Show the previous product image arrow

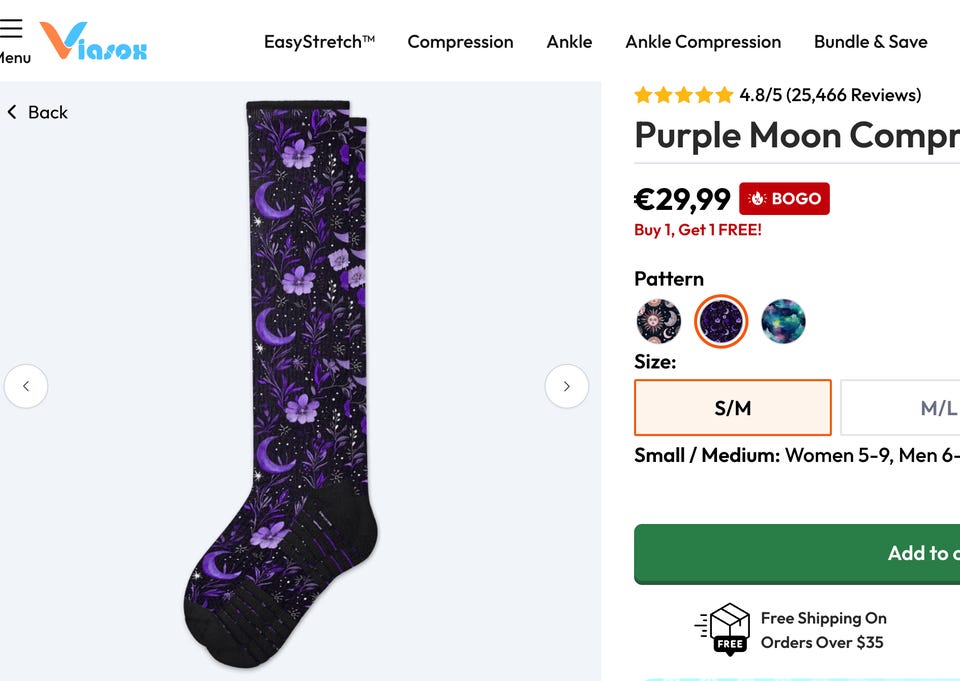[x=26, y=386]
